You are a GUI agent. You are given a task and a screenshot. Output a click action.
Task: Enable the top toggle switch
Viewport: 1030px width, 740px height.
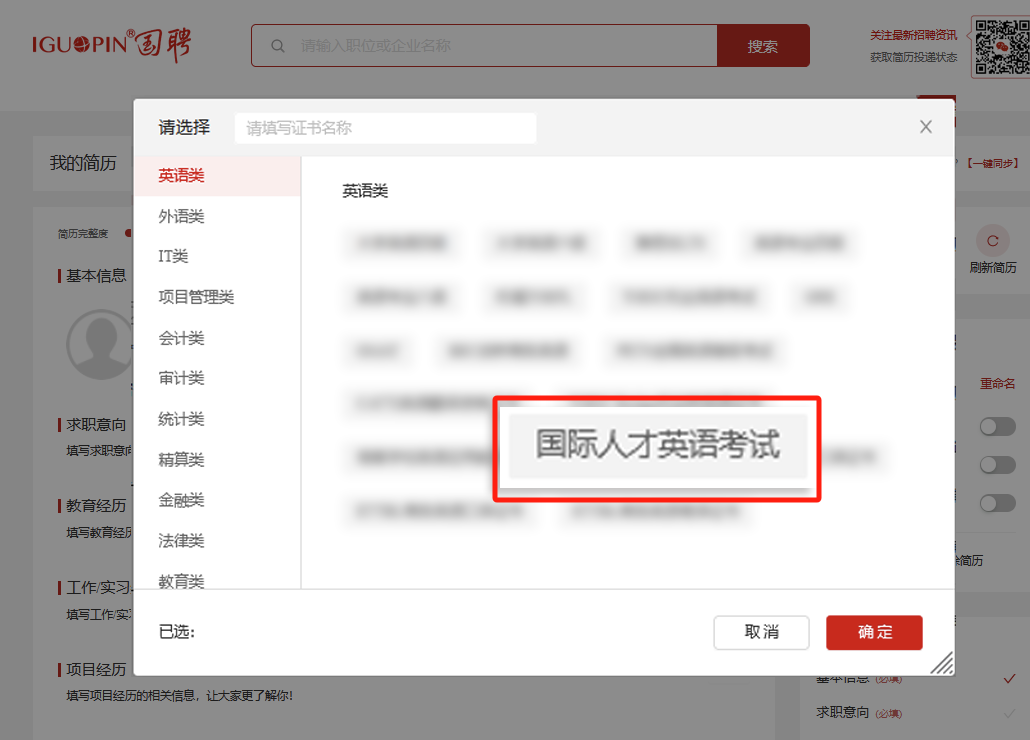[x=996, y=426]
